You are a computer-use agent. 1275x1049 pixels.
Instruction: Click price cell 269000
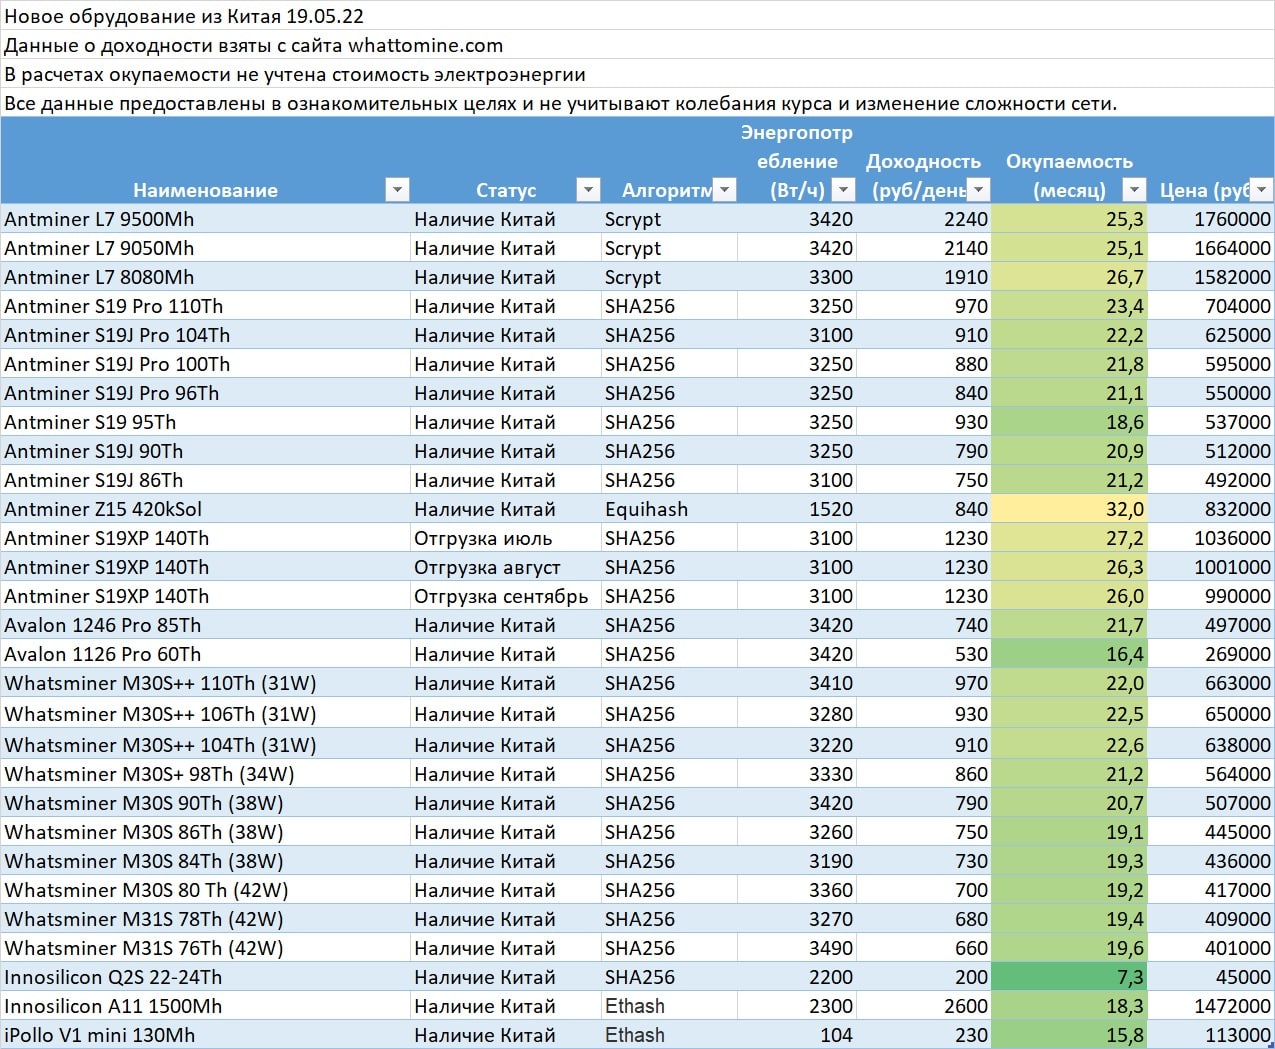tap(1211, 654)
